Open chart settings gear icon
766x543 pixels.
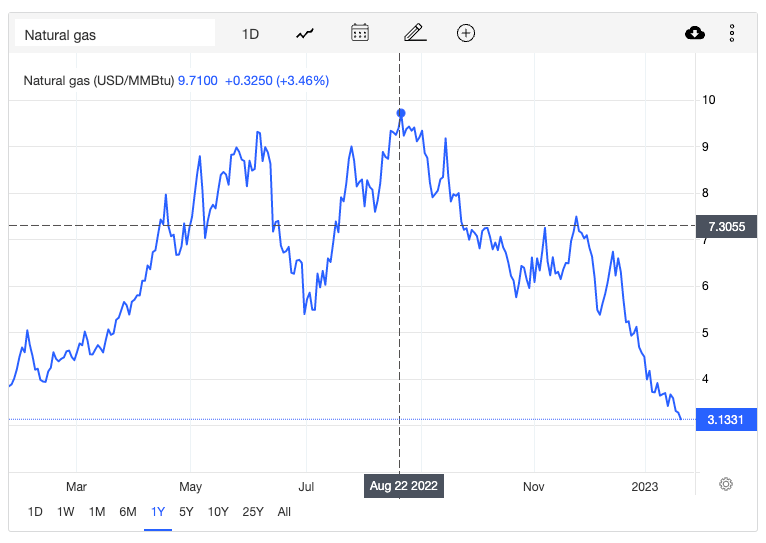pyautogui.click(x=726, y=484)
